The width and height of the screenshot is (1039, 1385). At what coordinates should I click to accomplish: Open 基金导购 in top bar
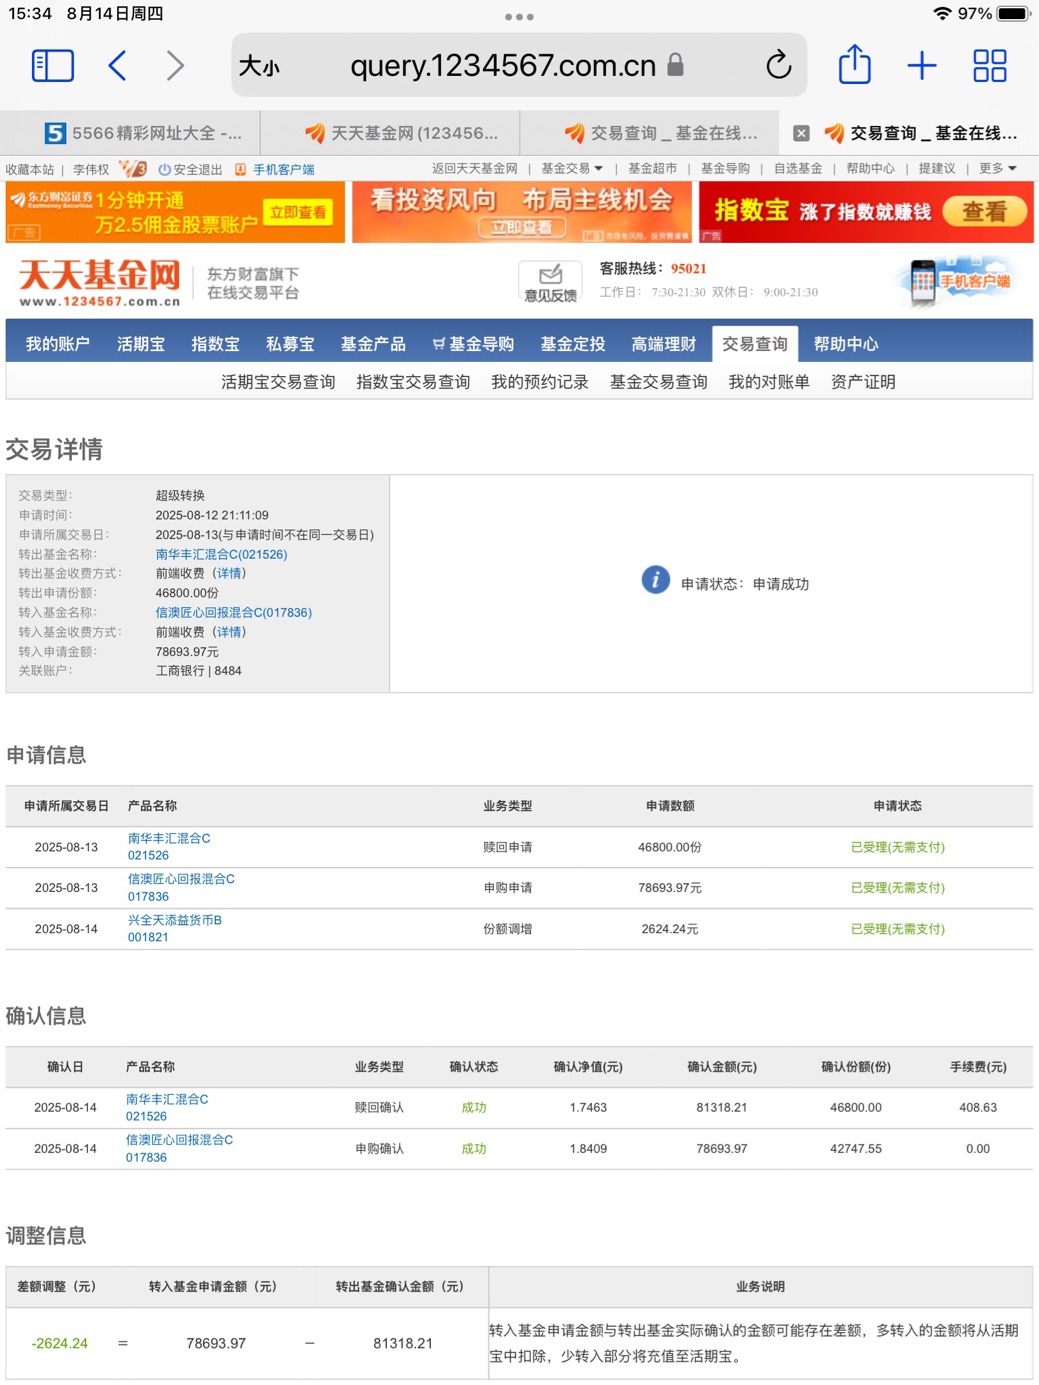(x=725, y=168)
